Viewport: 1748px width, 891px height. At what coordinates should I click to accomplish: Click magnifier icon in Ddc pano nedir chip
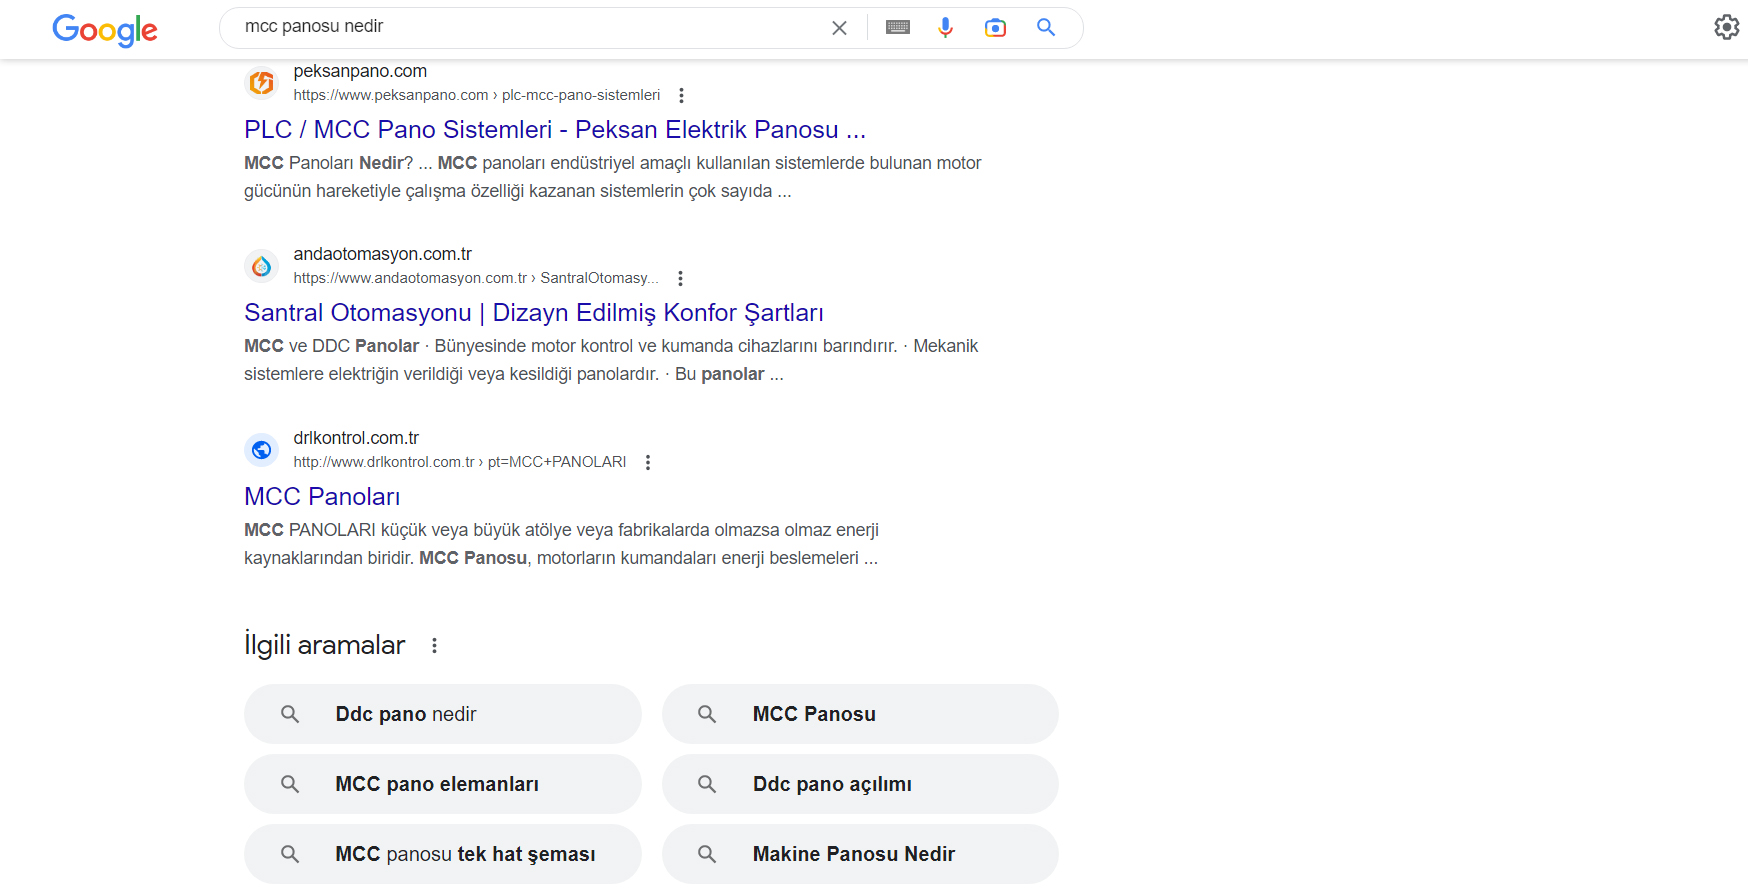tap(290, 714)
